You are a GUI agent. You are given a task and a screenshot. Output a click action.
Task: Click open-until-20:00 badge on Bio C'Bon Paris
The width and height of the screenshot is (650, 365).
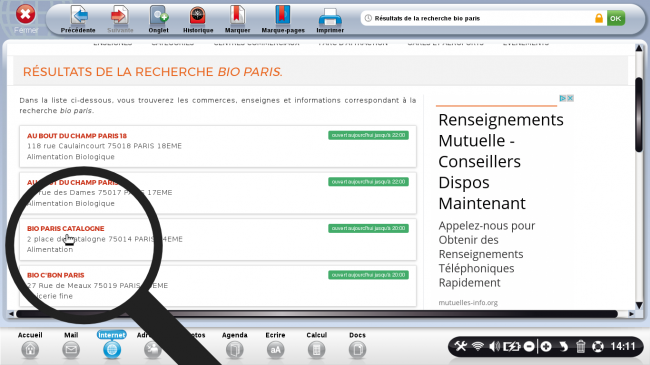click(x=368, y=275)
